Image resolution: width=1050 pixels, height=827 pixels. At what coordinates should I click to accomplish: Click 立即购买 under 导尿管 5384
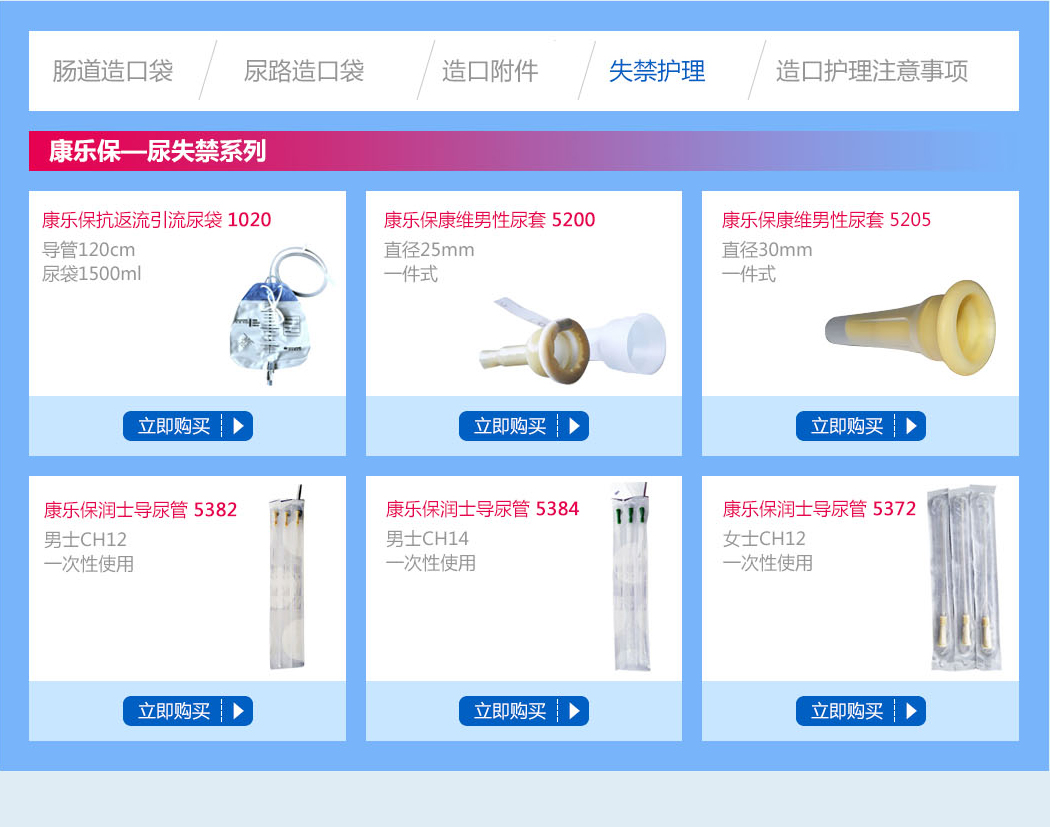[524, 710]
